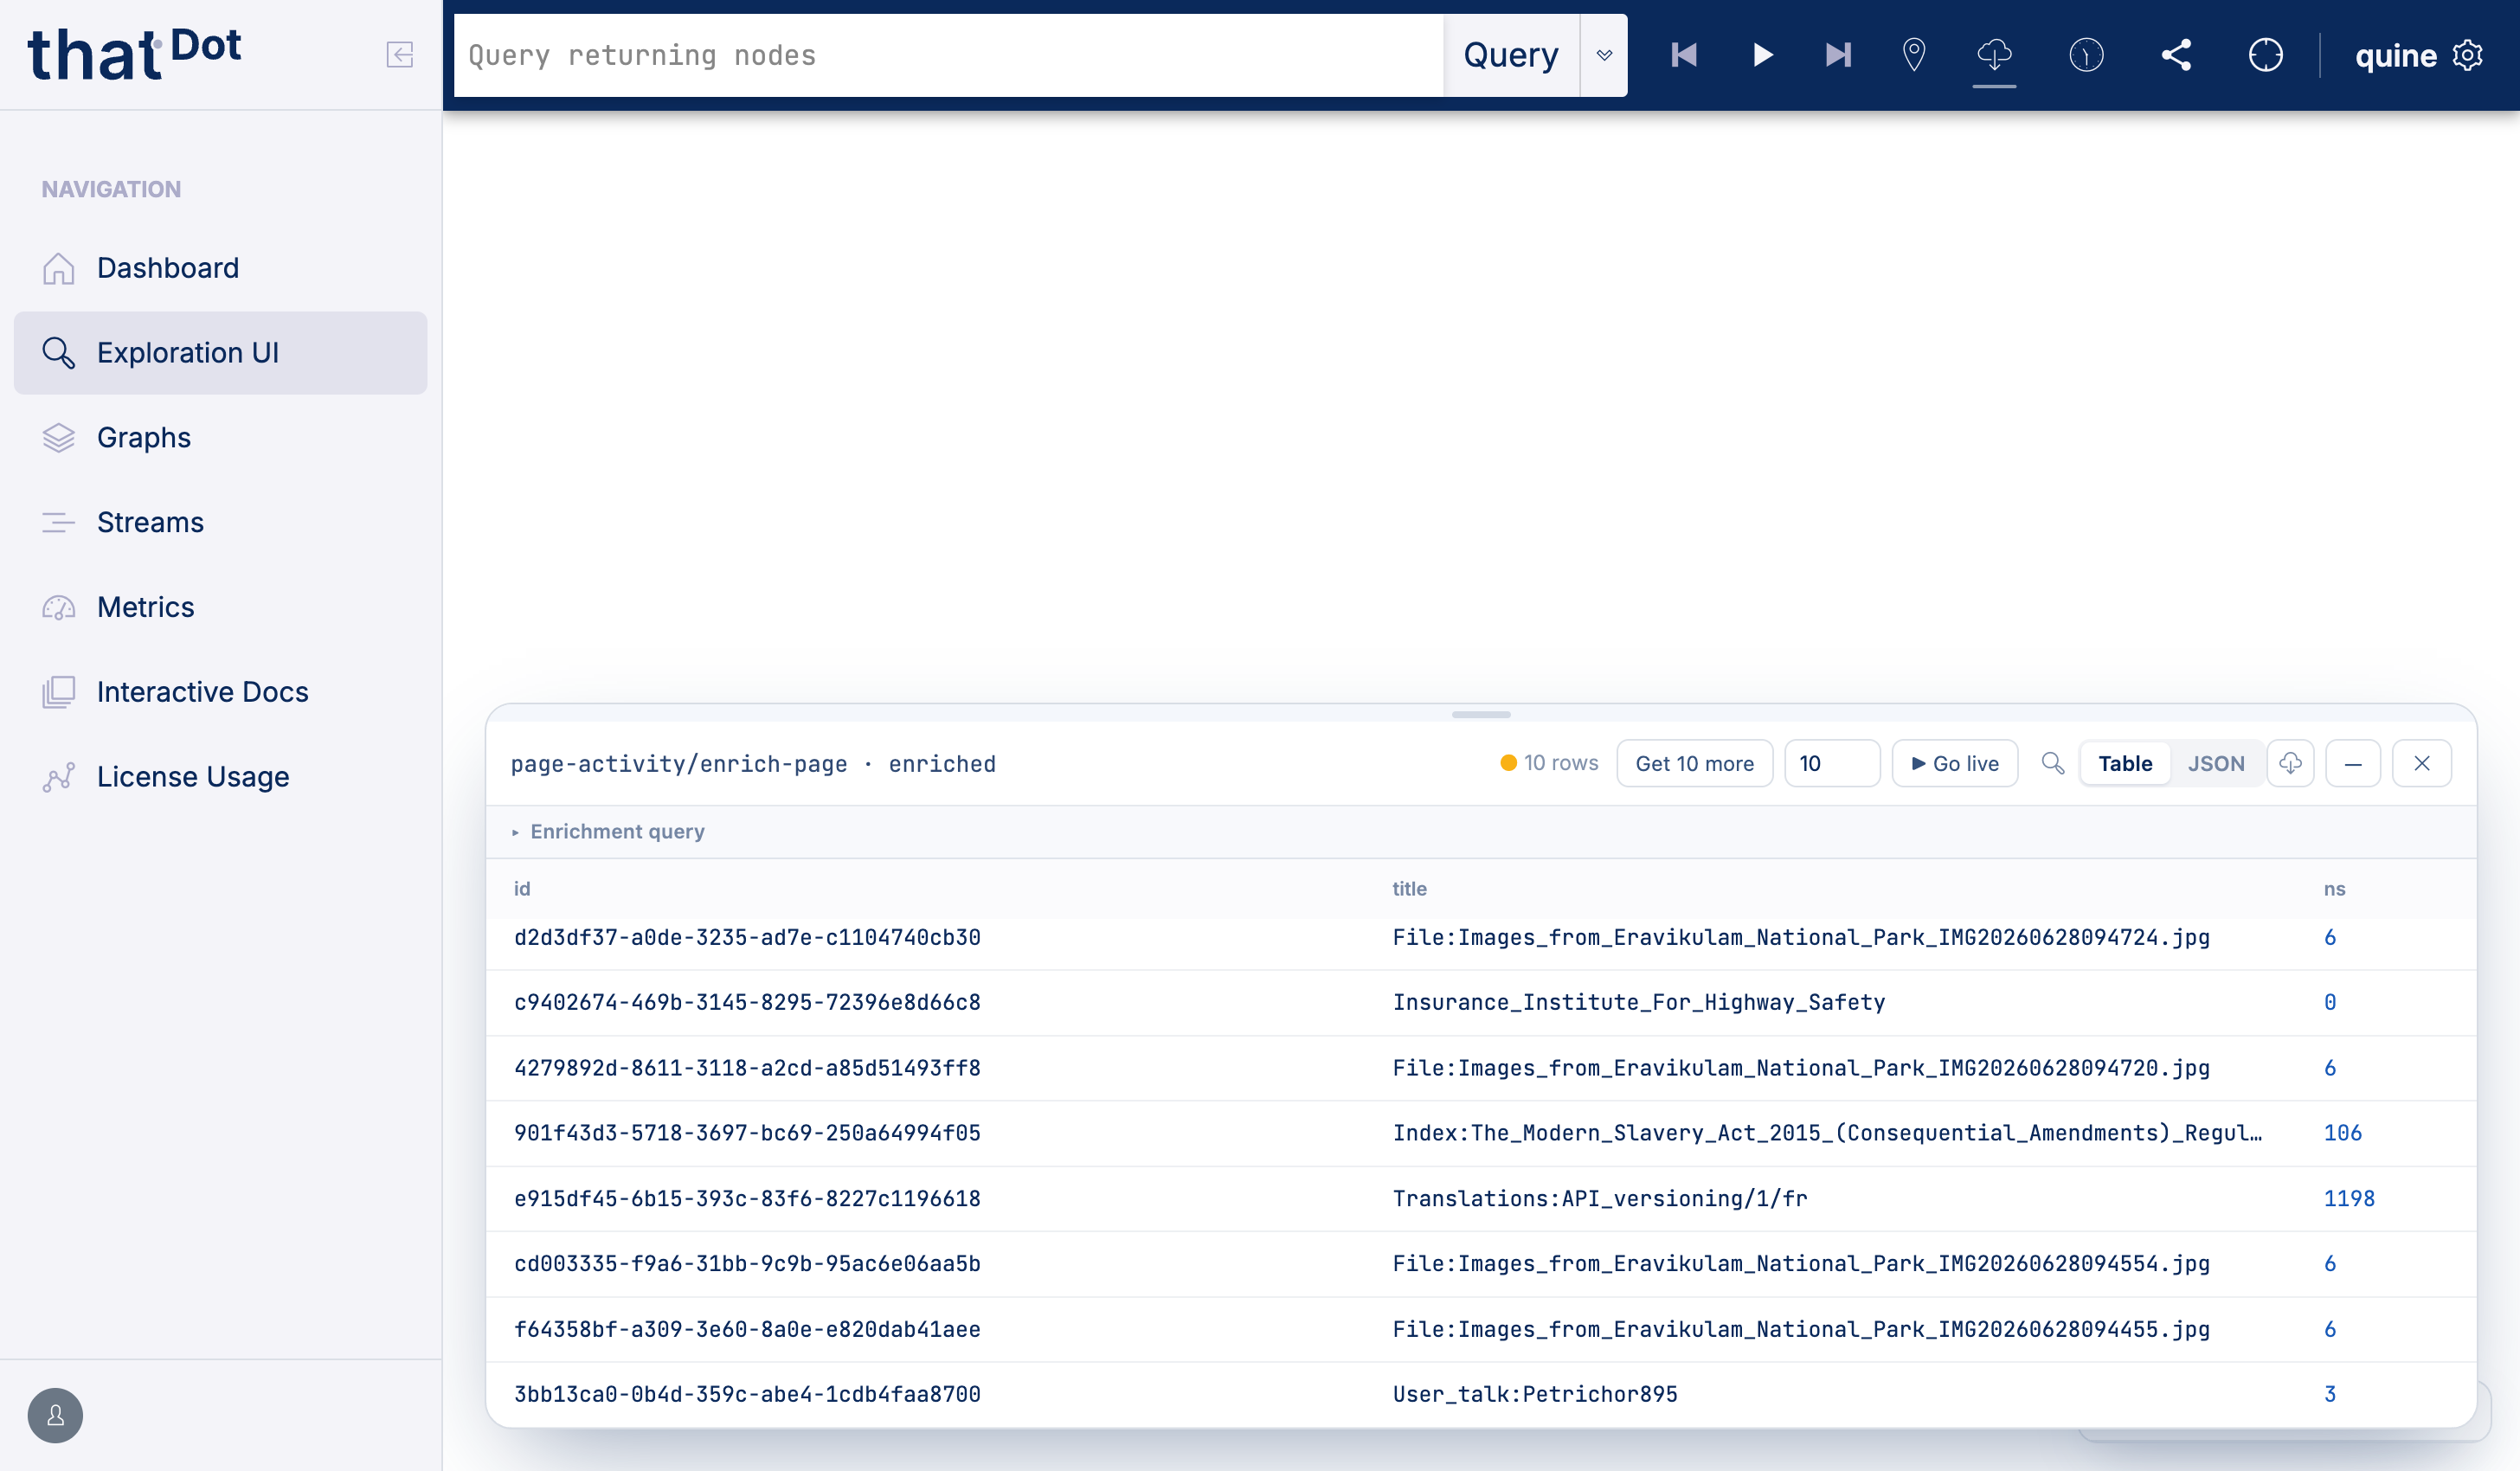Click the location pin checkpoint icon
The height and width of the screenshot is (1471, 2520).
pyautogui.click(x=1914, y=55)
